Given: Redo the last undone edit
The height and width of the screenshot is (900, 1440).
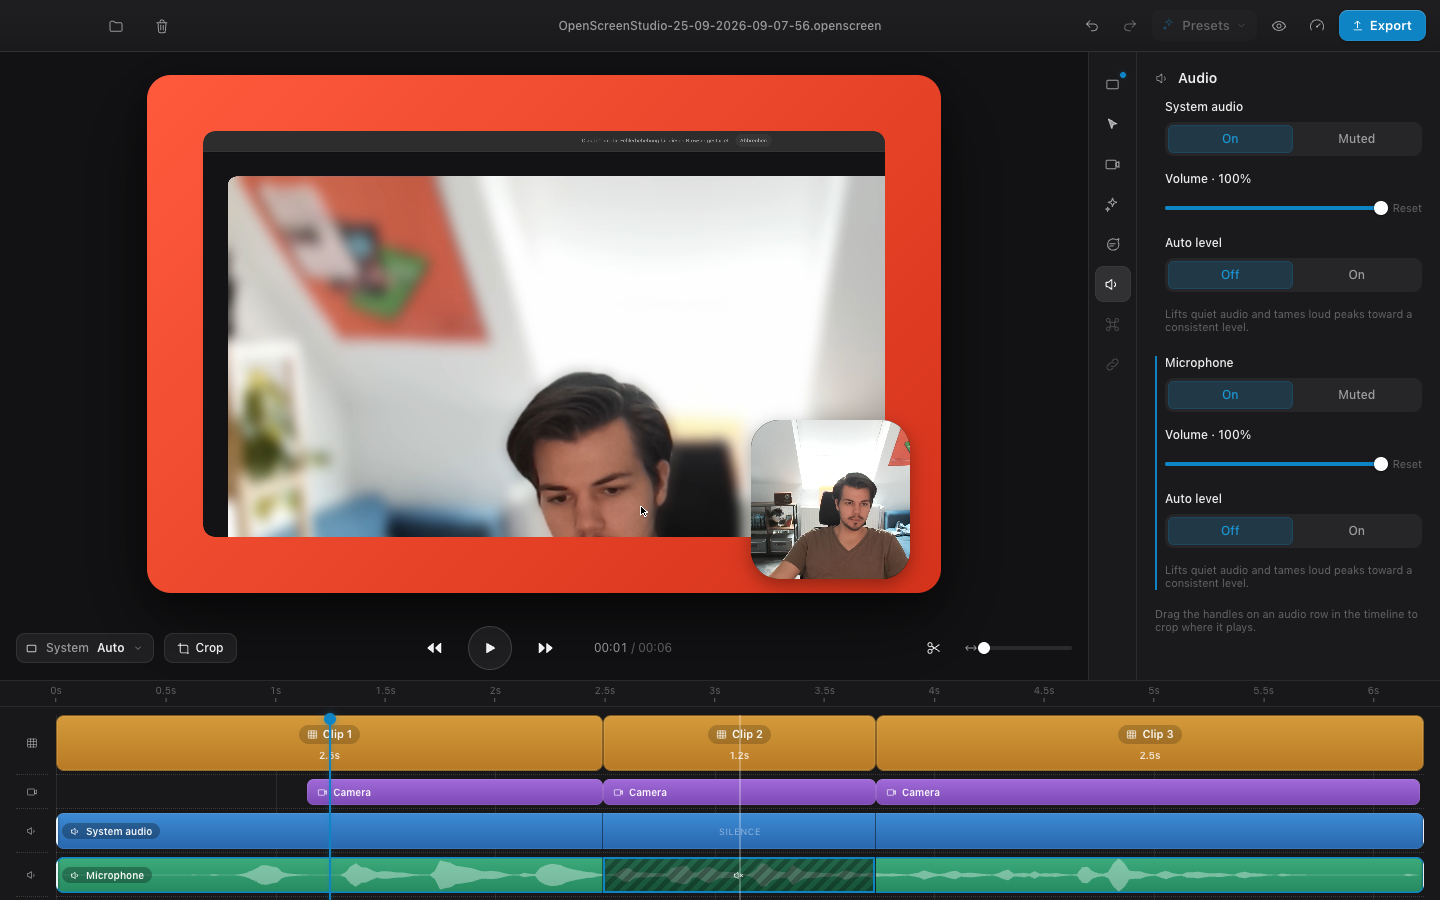Looking at the screenshot, I should 1130,26.
